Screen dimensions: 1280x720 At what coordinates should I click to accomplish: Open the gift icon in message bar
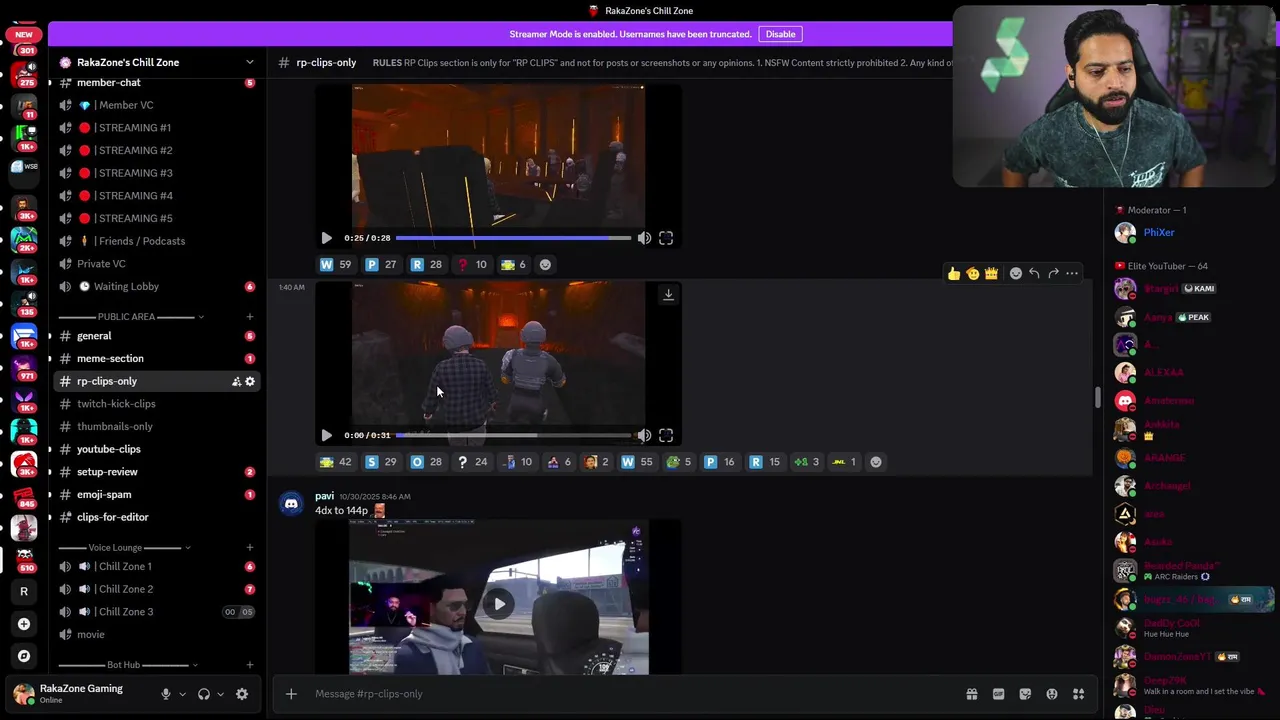(971, 694)
